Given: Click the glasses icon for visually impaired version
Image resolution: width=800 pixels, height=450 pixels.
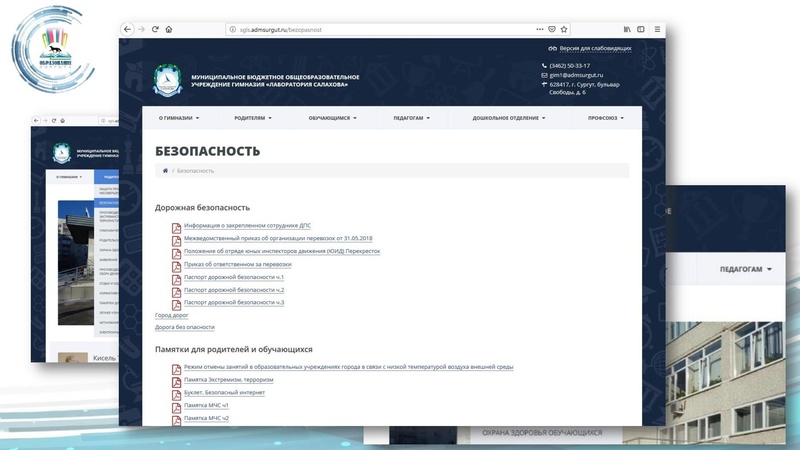Looking at the screenshot, I should pyautogui.click(x=552, y=48).
